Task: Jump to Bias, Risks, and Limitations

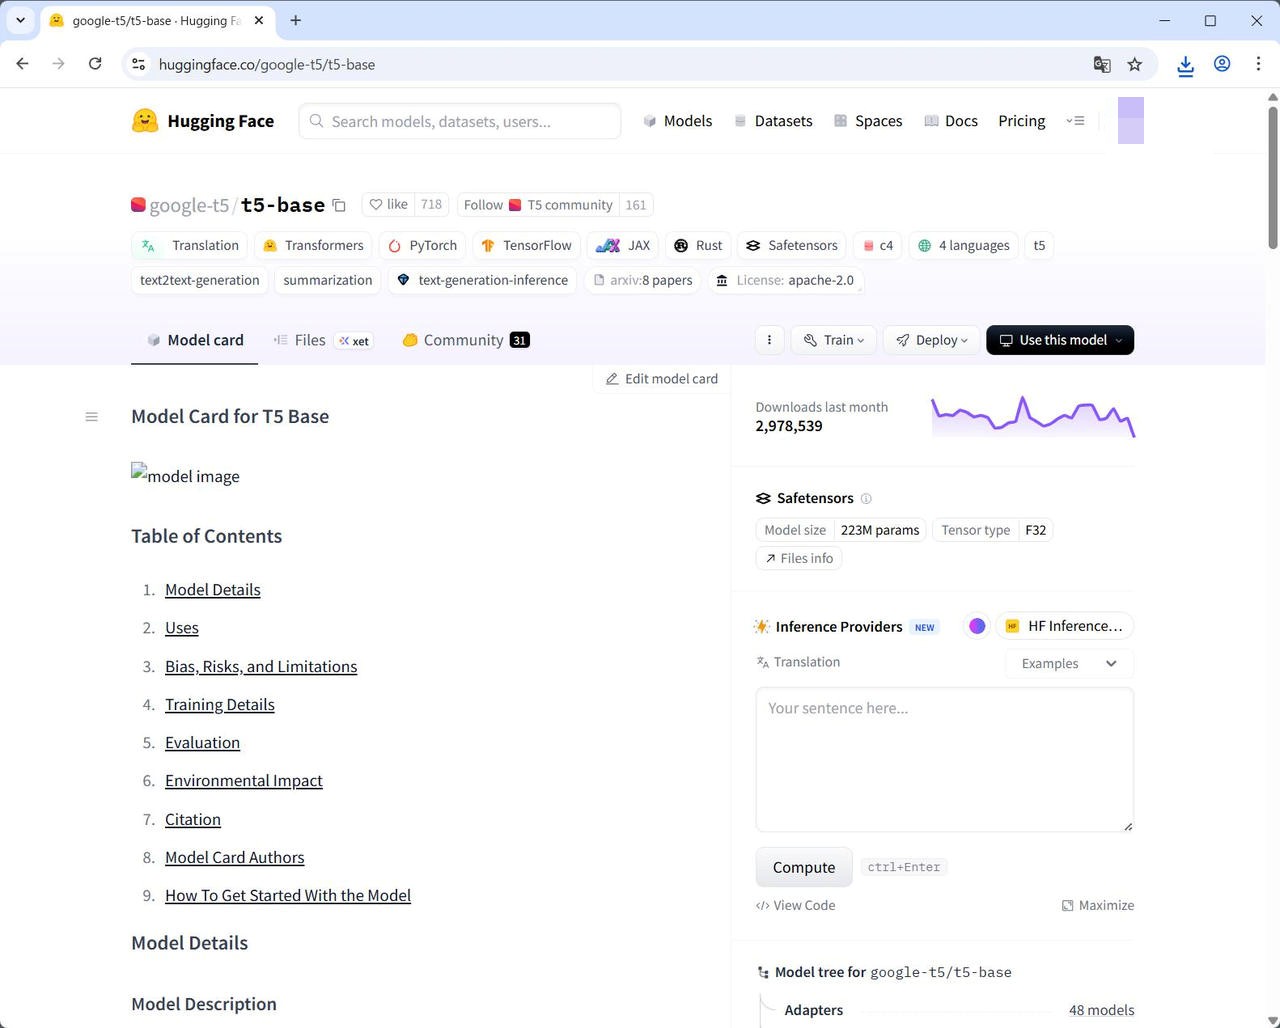Action: pyautogui.click(x=261, y=666)
